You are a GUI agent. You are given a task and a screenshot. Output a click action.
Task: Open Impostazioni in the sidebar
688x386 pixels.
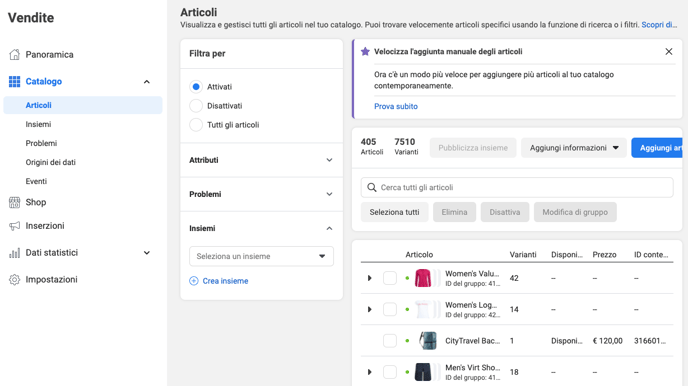click(51, 279)
